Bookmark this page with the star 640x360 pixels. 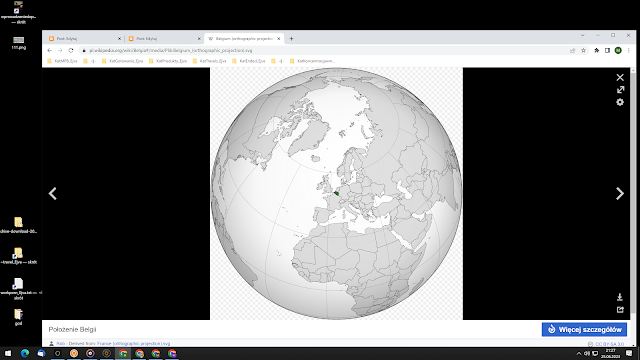pyautogui.click(x=583, y=50)
